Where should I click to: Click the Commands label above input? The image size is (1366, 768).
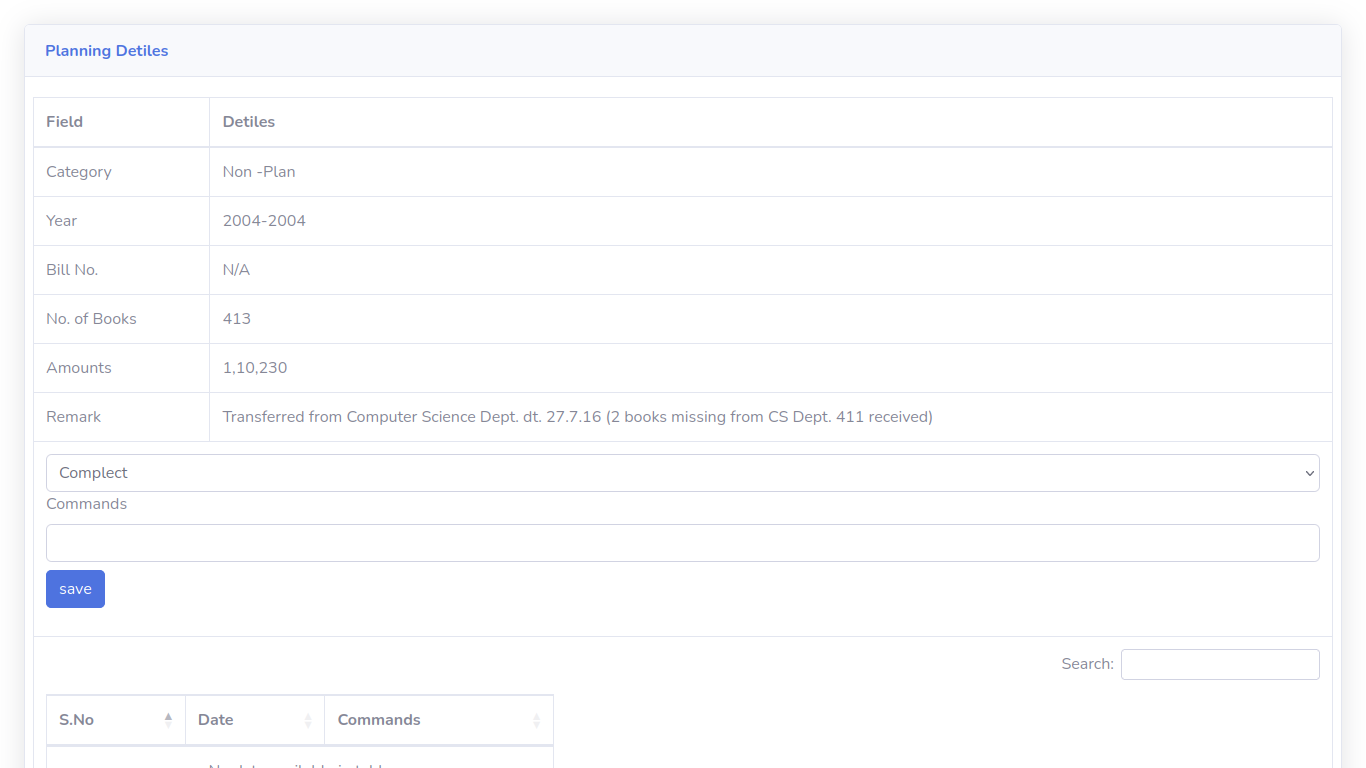pyautogui.click(x=86, y=504)
